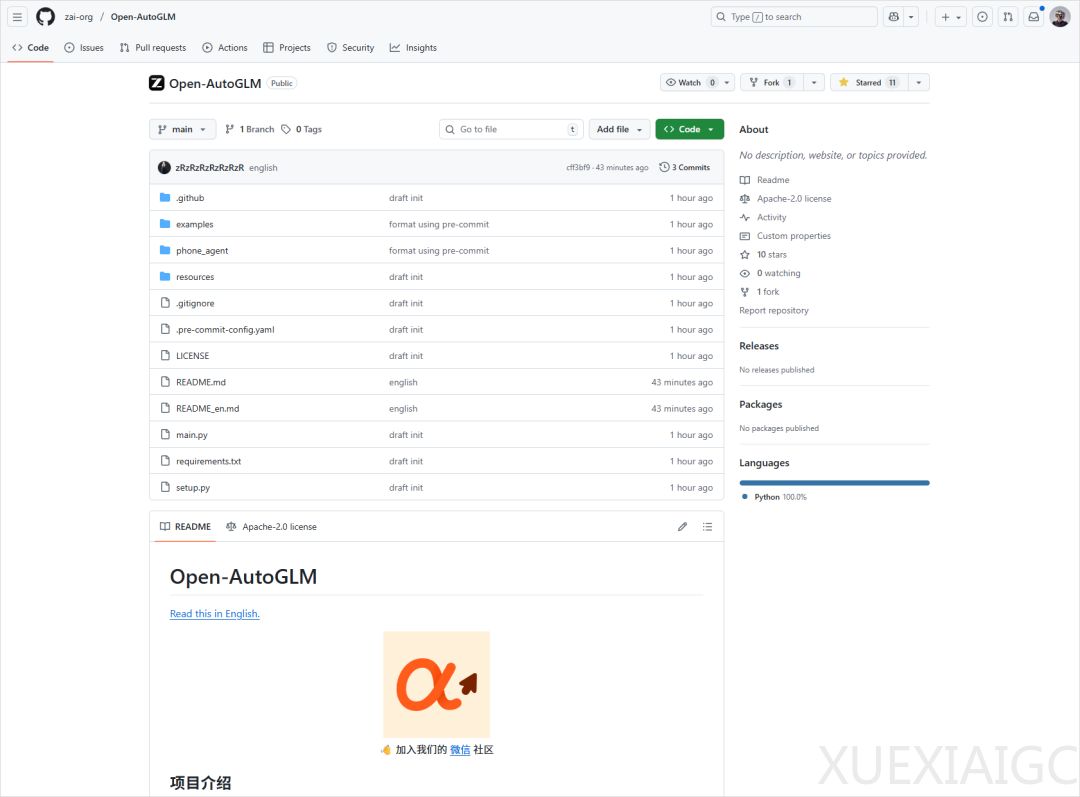Edit README using the pencil icon
Screen dimensions: 1080x797
682,527
